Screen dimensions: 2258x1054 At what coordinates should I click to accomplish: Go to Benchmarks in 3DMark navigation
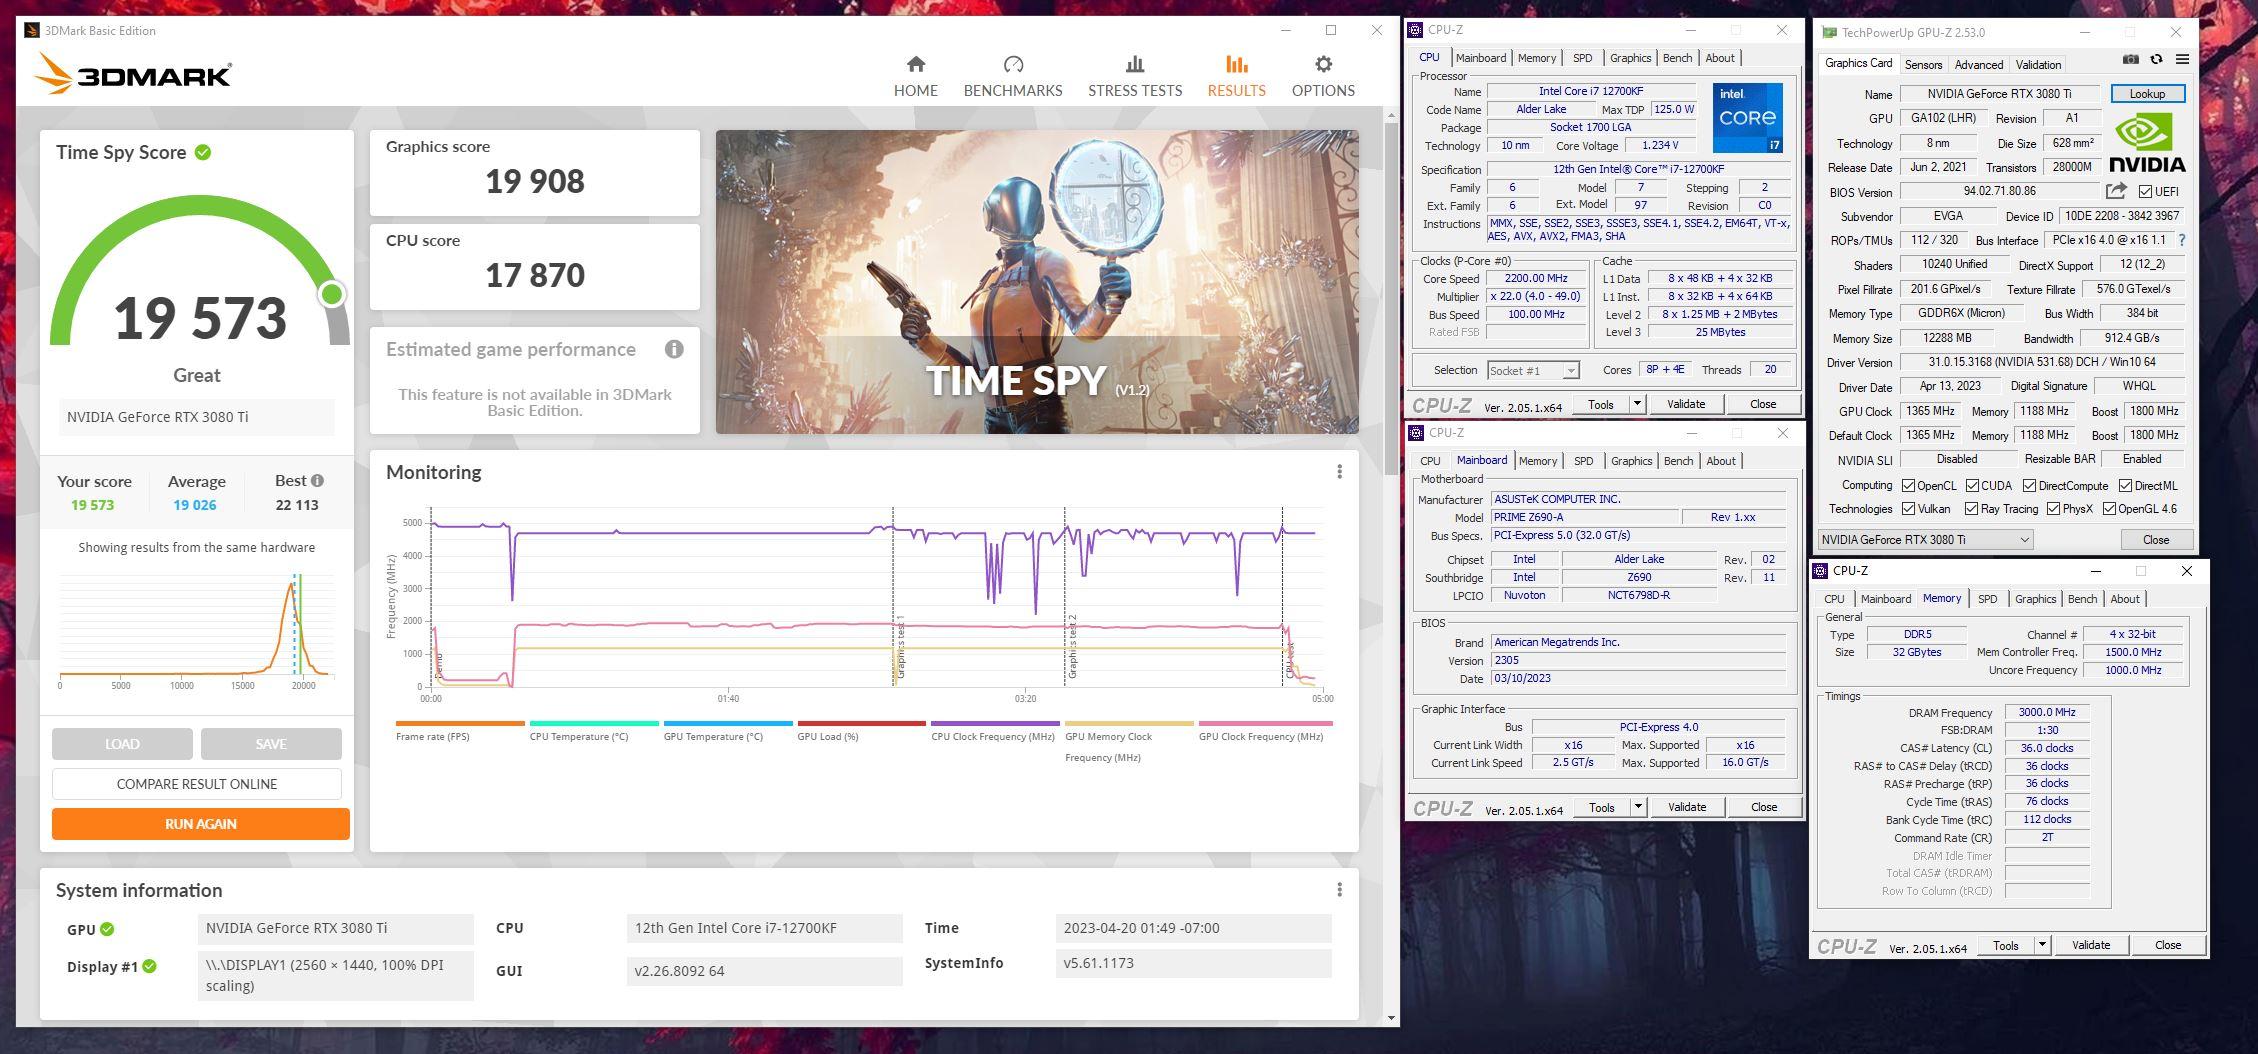coord(1012,65)
